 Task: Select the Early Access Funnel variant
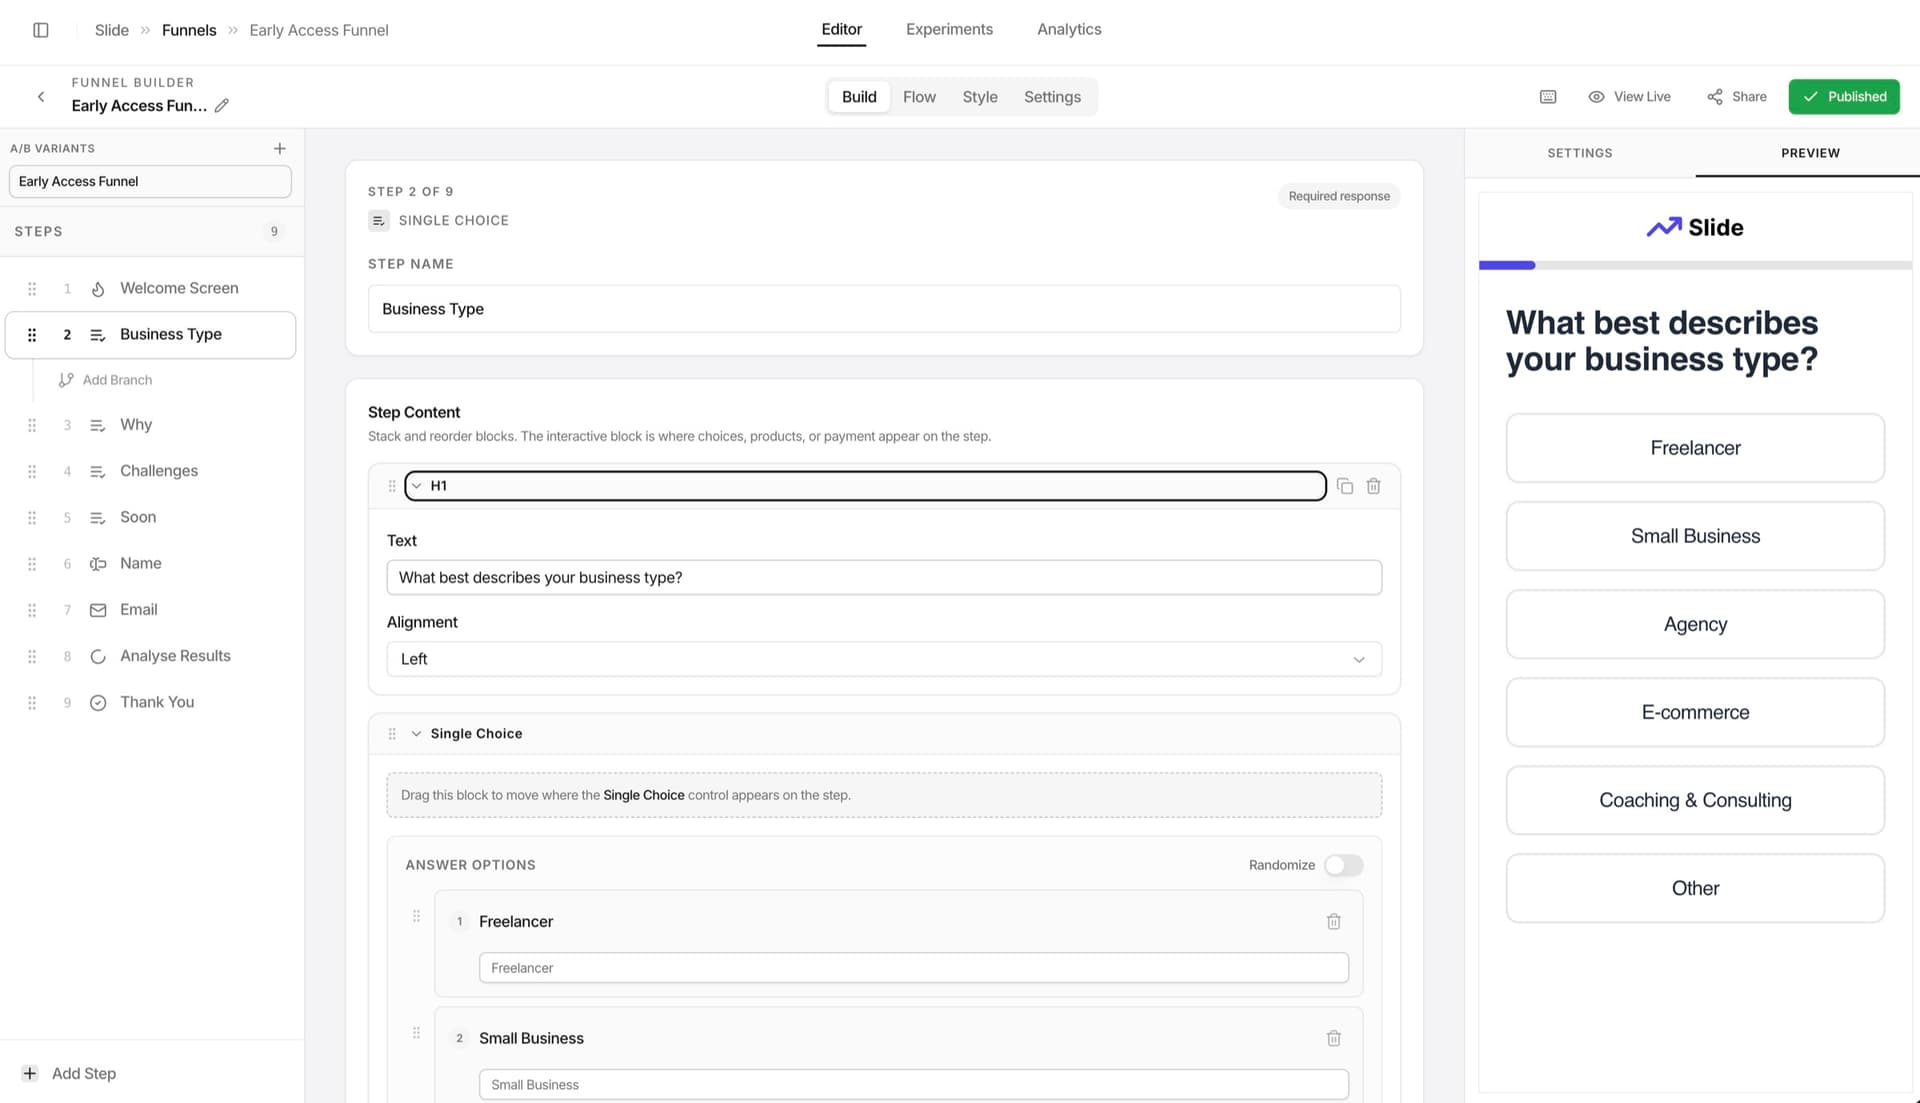coord(150,182)
